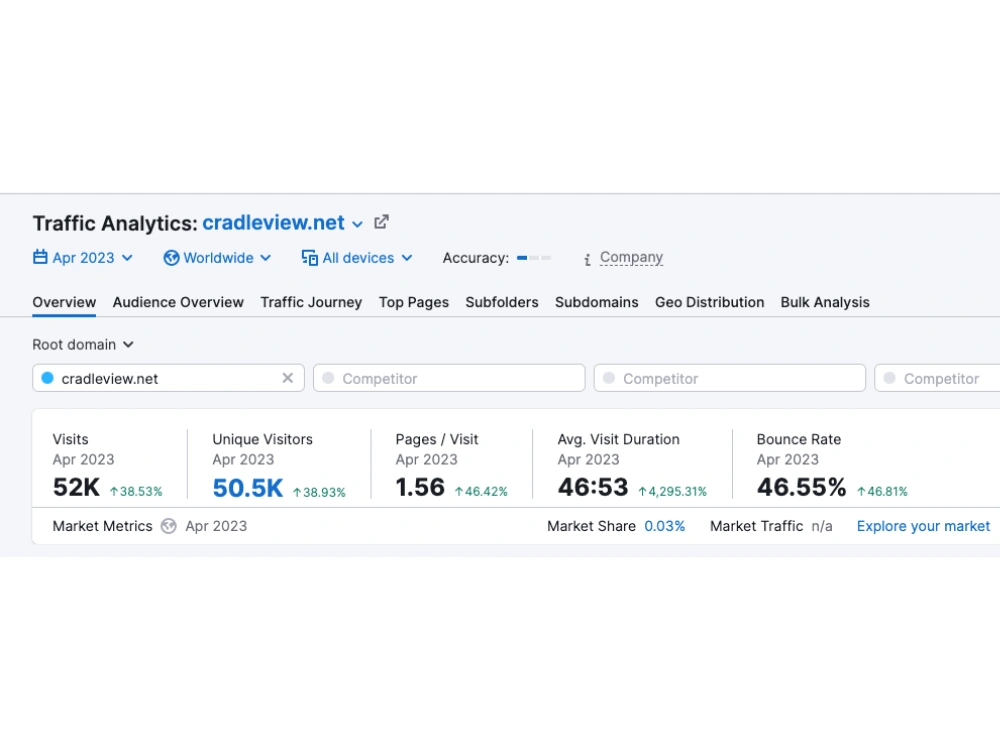Click the 50.5K Unique Visitors value
Image resolution: width=1000 pixels, height=750 pixels.
[x=247, y=488]
